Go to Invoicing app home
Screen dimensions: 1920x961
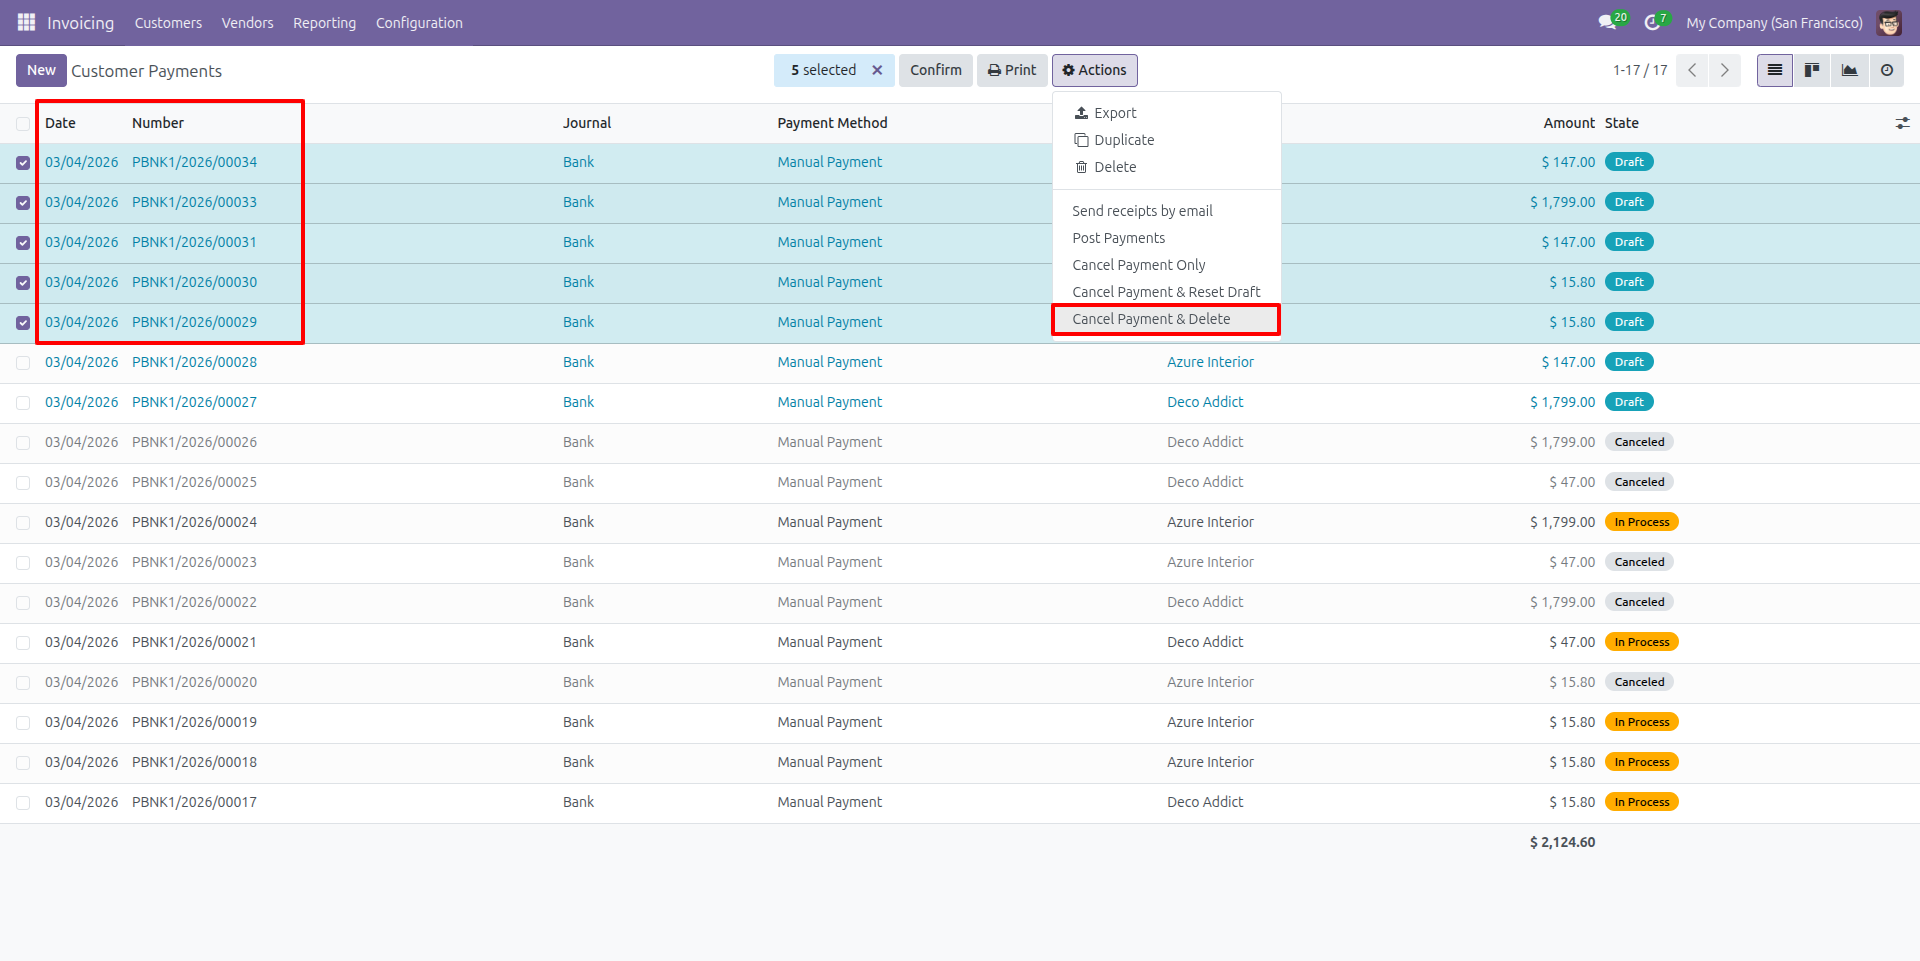pos(80,23)
